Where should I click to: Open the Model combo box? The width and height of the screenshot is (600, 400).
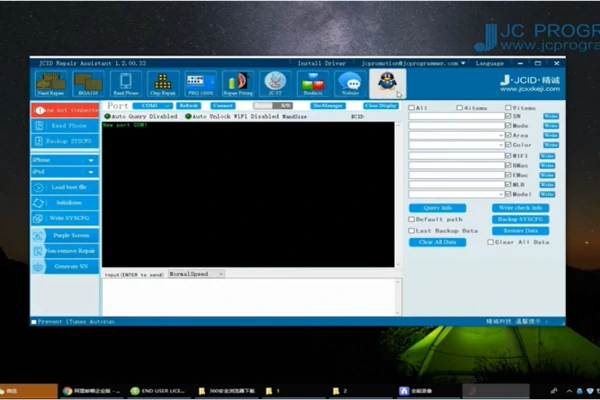[457, 194]
